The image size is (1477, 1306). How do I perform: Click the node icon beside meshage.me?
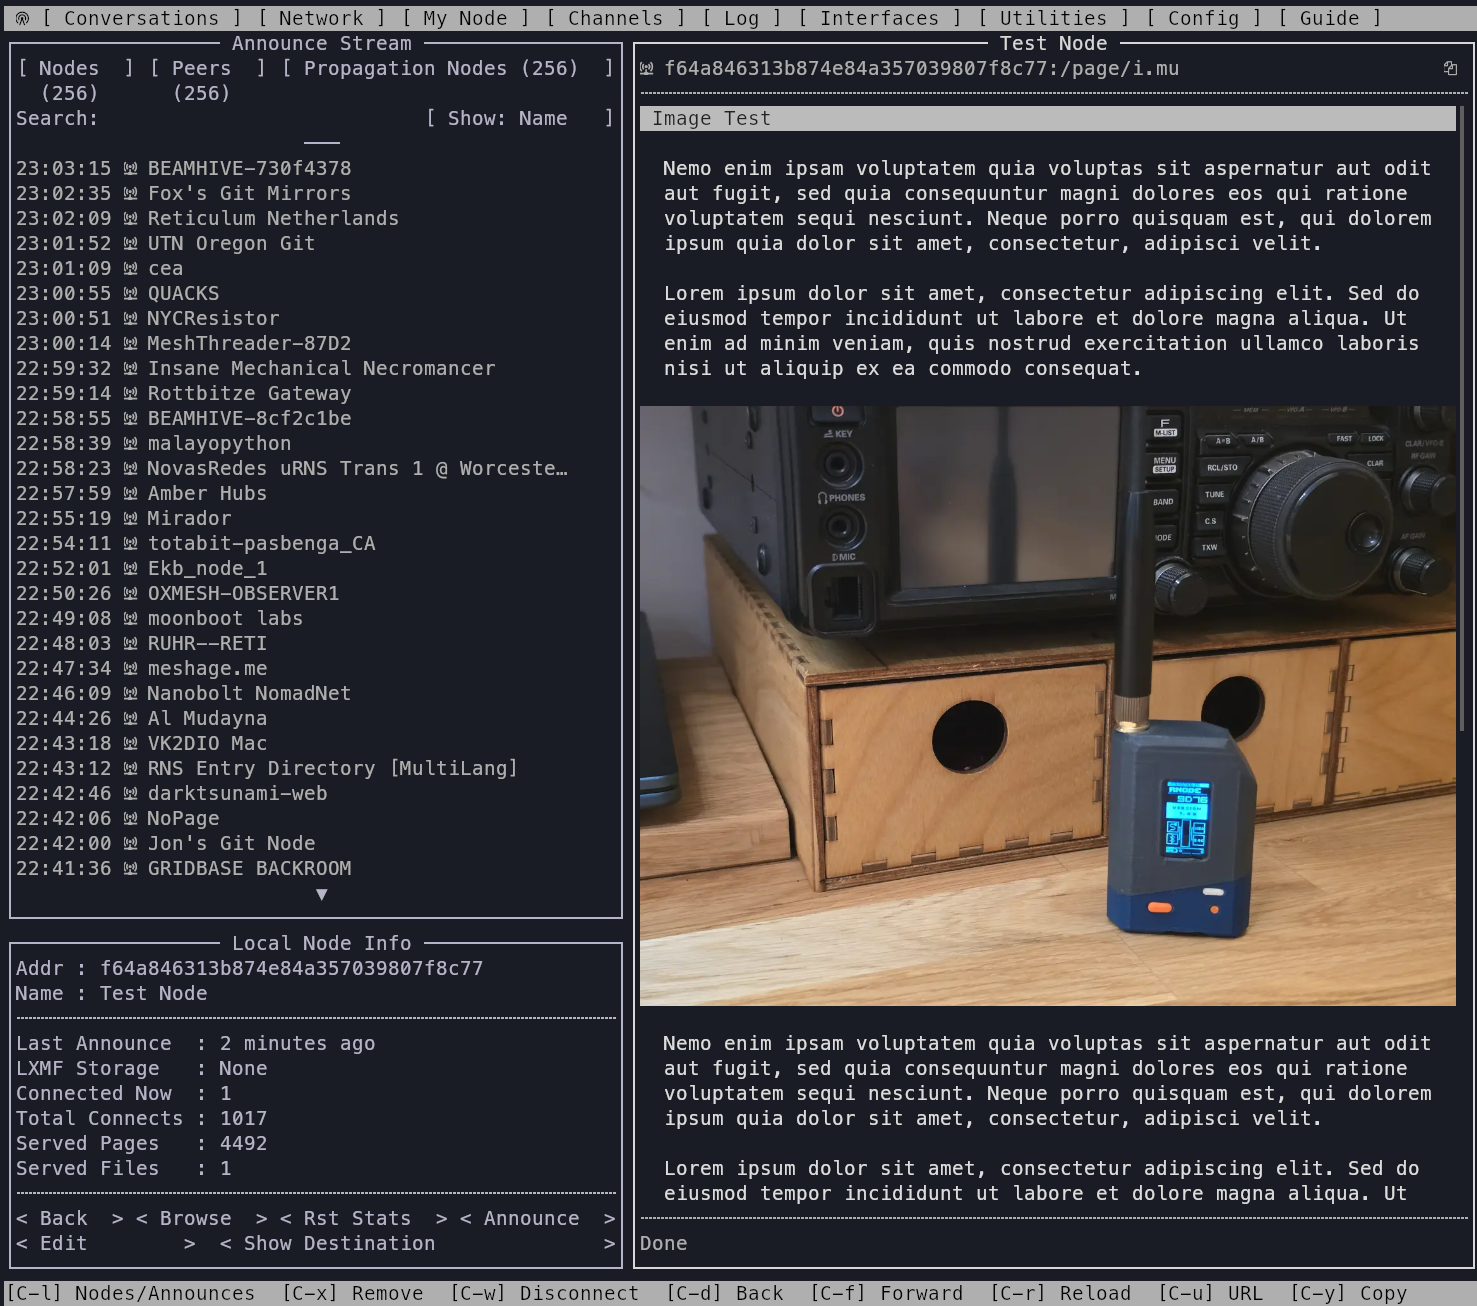pos(130,668)
